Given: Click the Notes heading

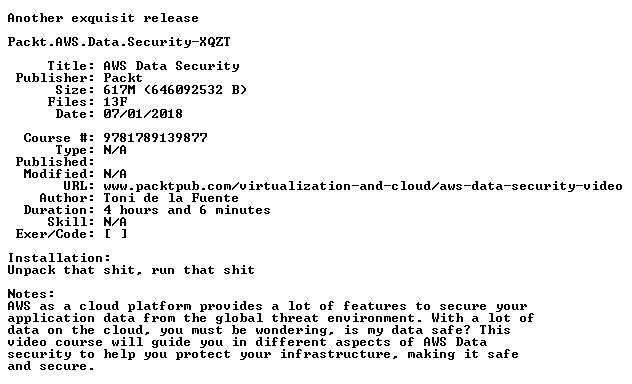Looking at the screenshot, I should [x=31, y=294].
